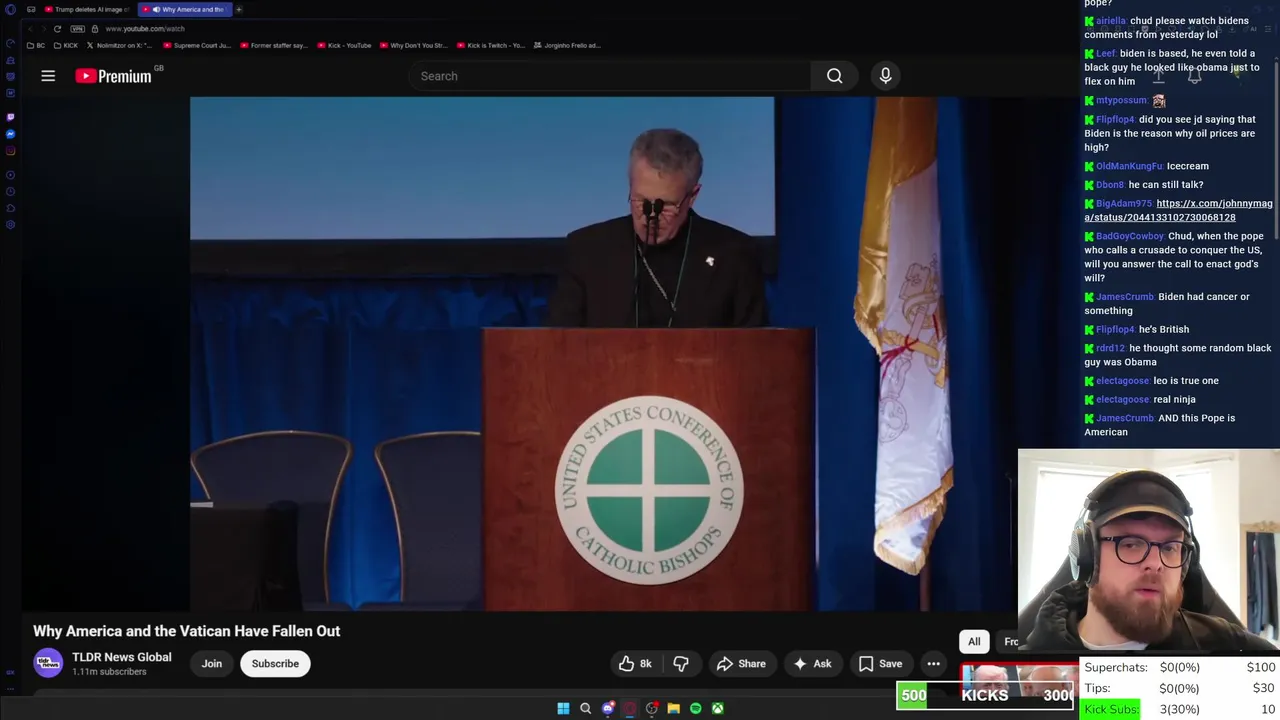The image size is (1280, 720).
Task: Open Windows Start menu
Action: 563,709
